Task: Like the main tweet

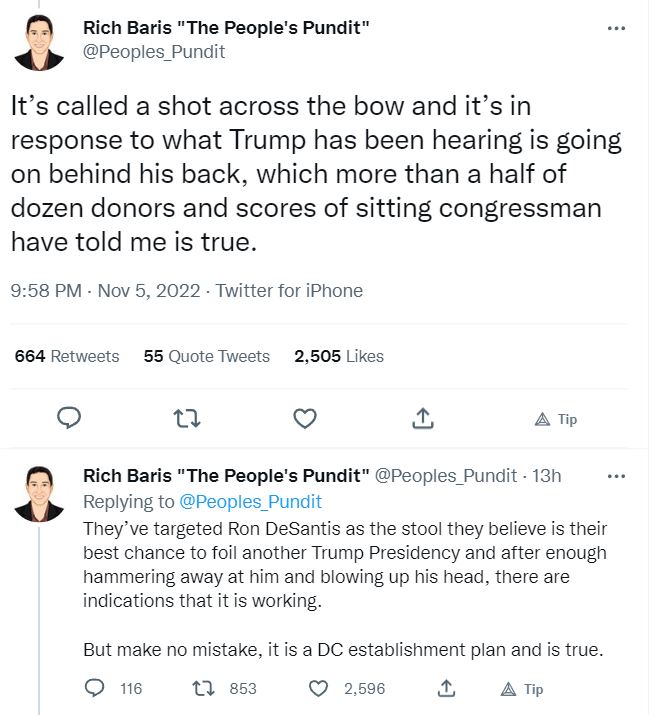Action: pos(304,418)
